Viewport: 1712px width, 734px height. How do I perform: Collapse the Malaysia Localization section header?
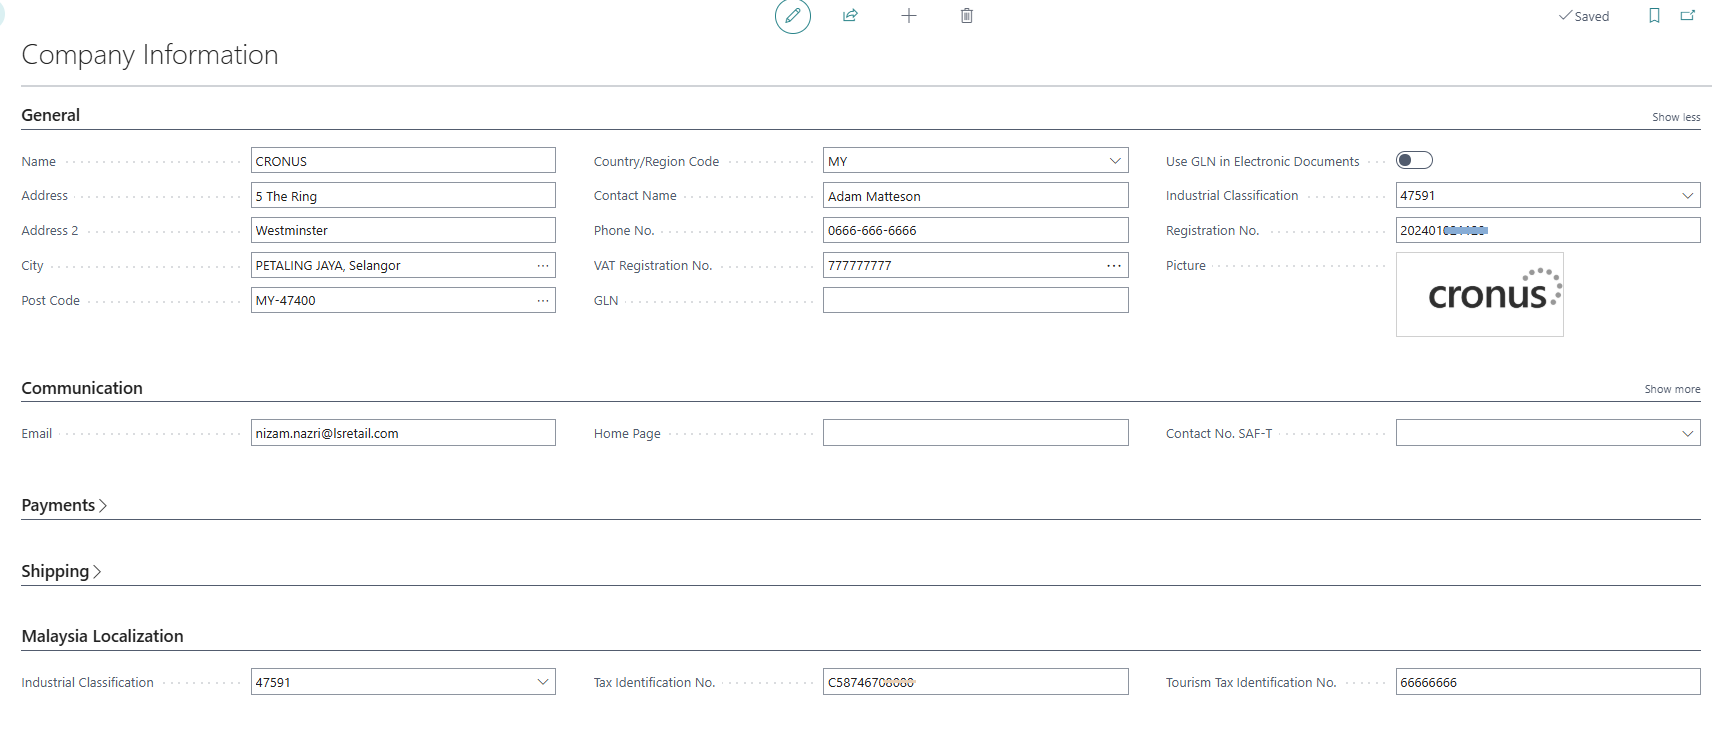[102, 637]
